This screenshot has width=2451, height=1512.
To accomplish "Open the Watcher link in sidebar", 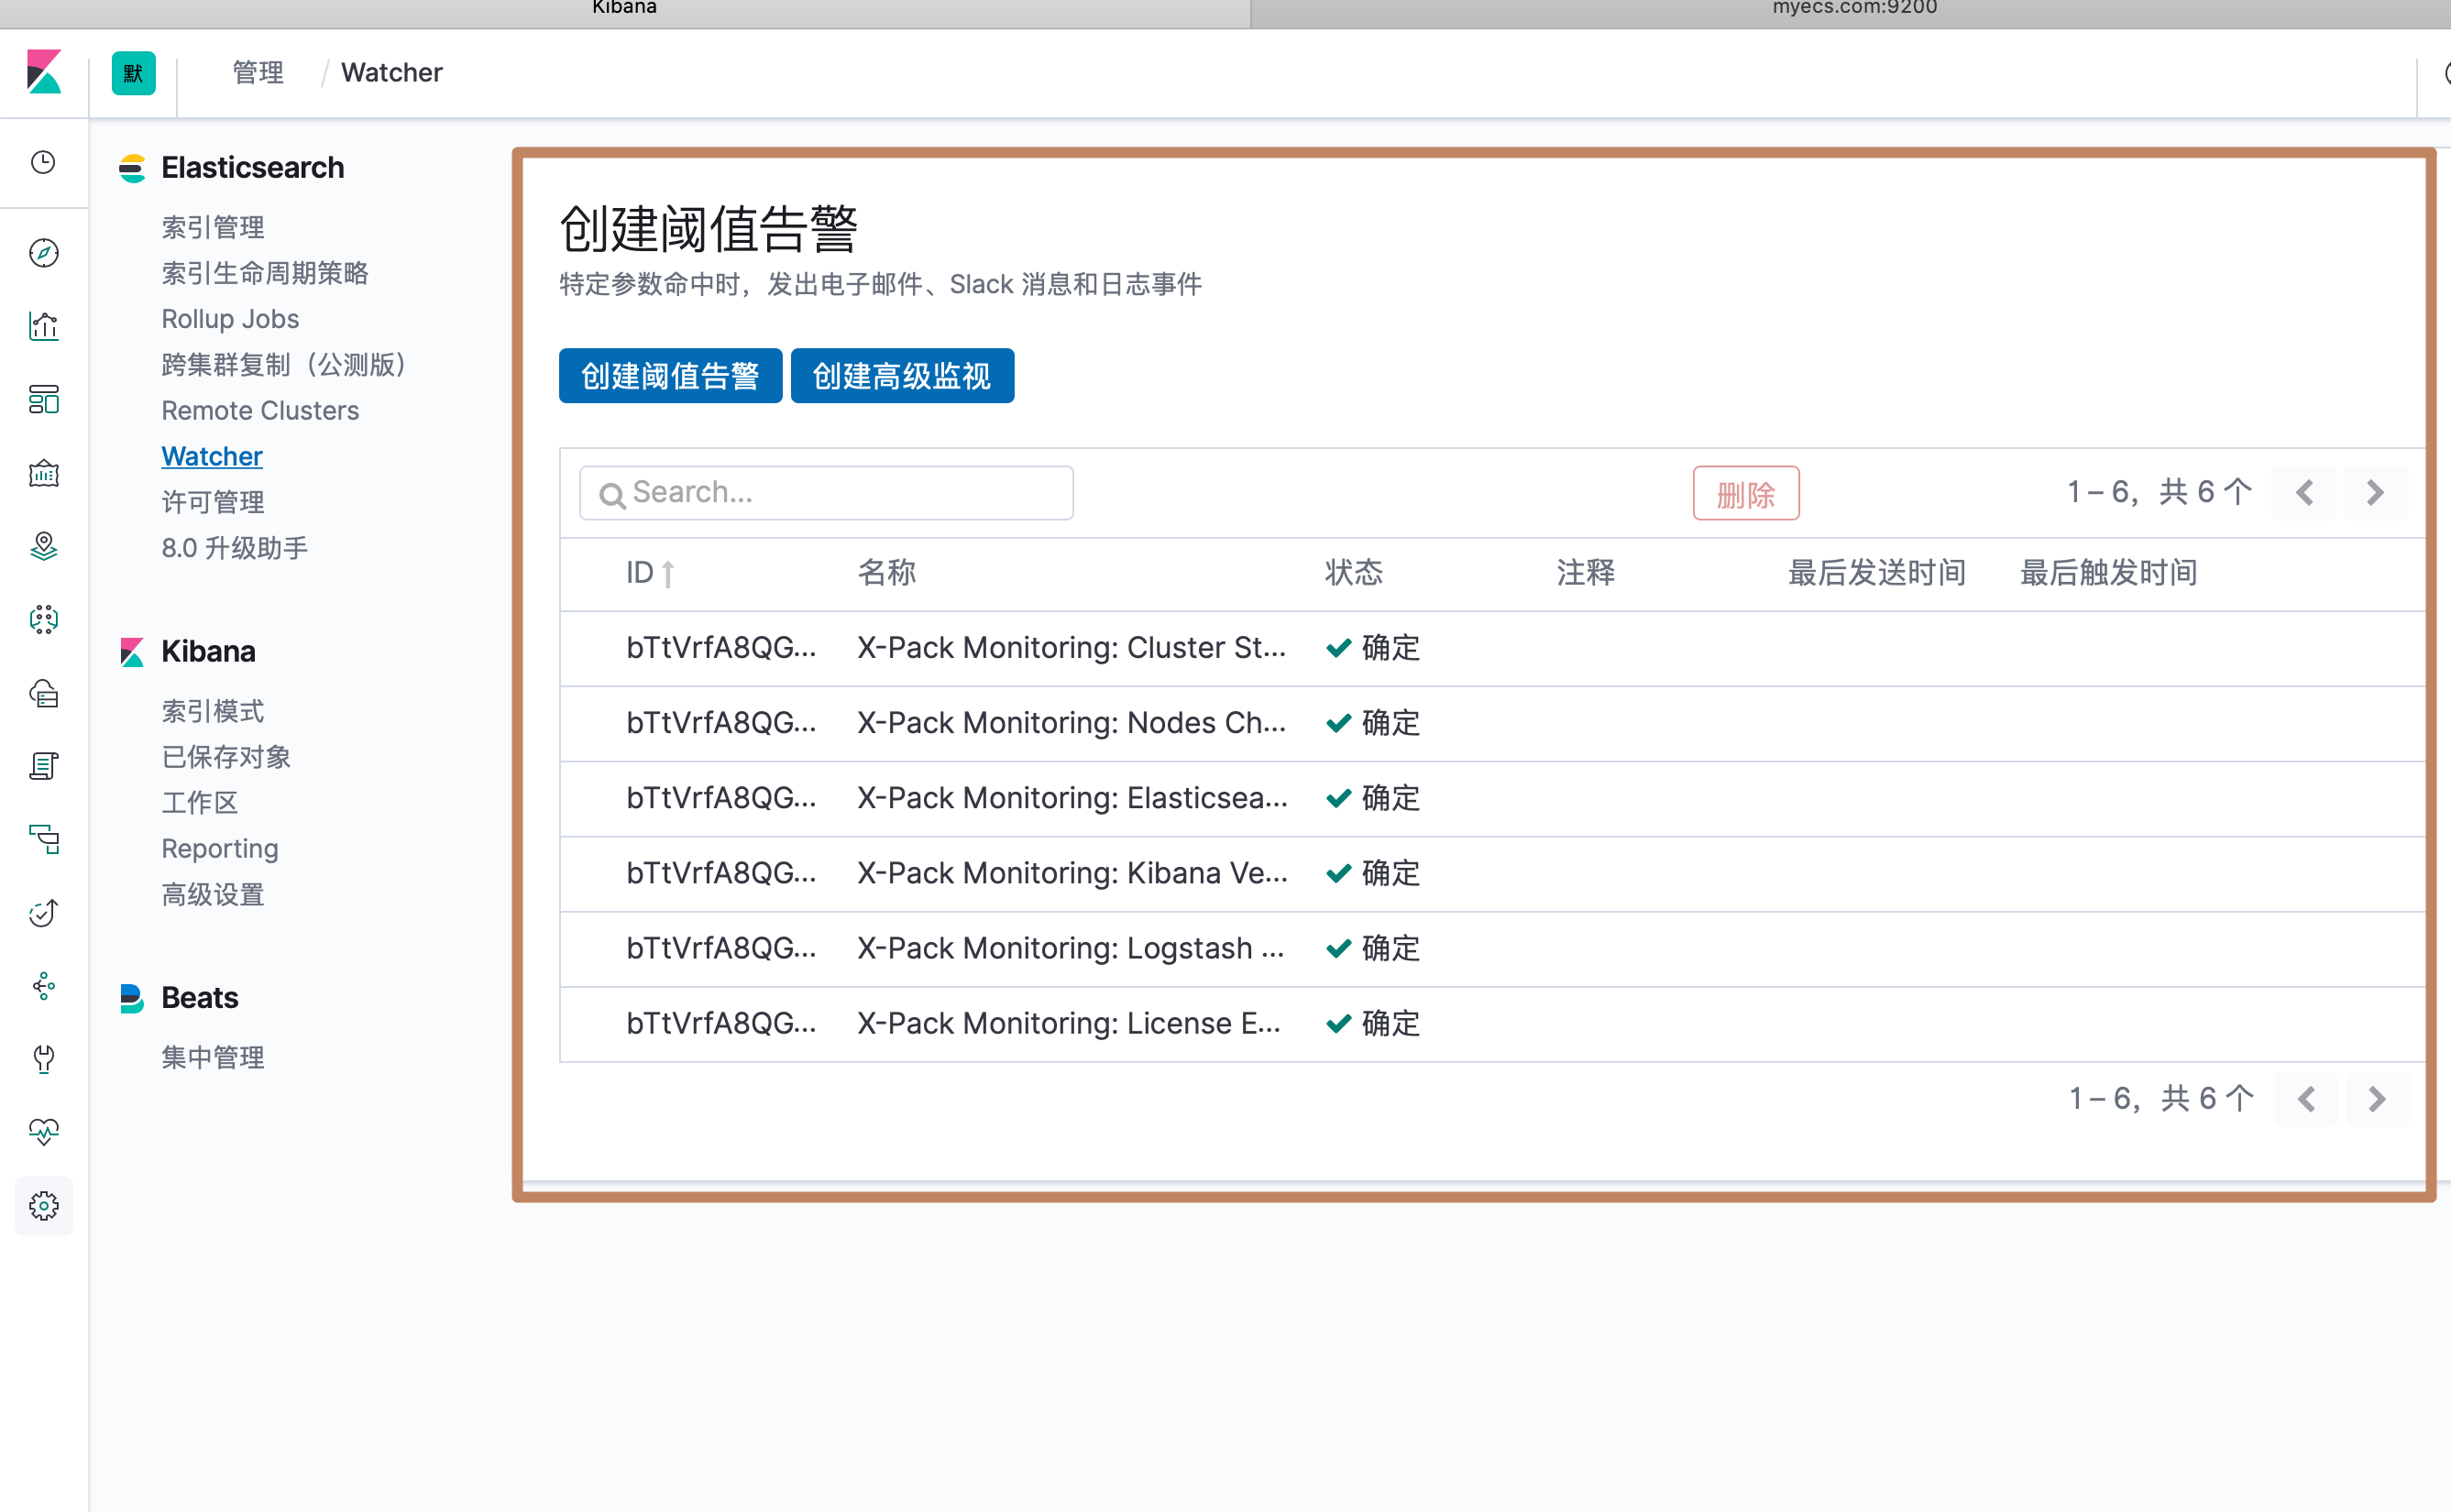I will (212, 456).
